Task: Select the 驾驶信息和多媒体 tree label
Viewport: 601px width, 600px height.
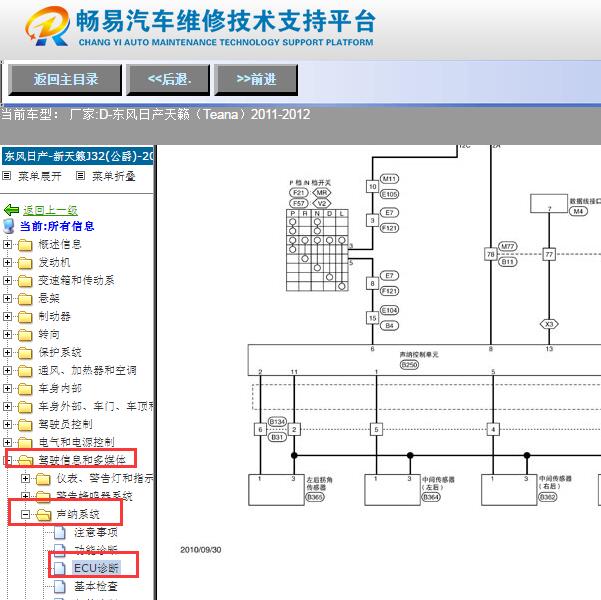Action: coord(82,460)
